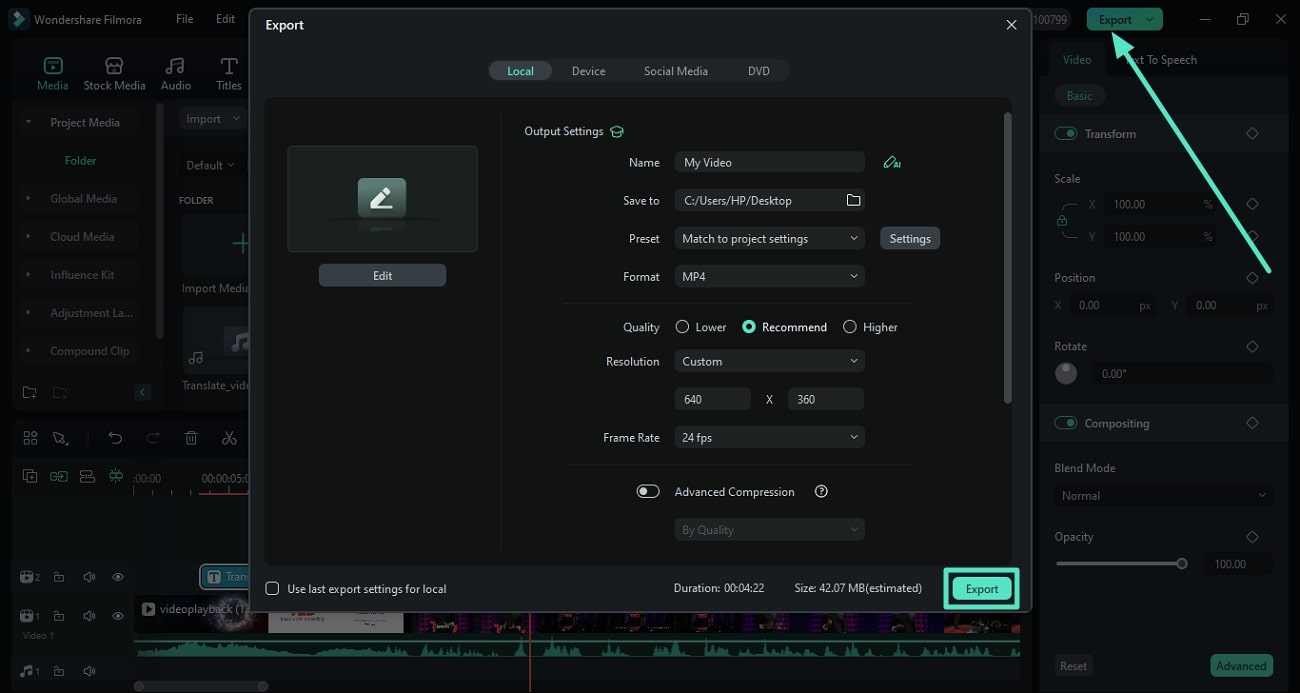Screen dimensions: 1300x693
Task: Click the timeline selection cursor tool
Action: pyautogui.click(x=60, y=438)
